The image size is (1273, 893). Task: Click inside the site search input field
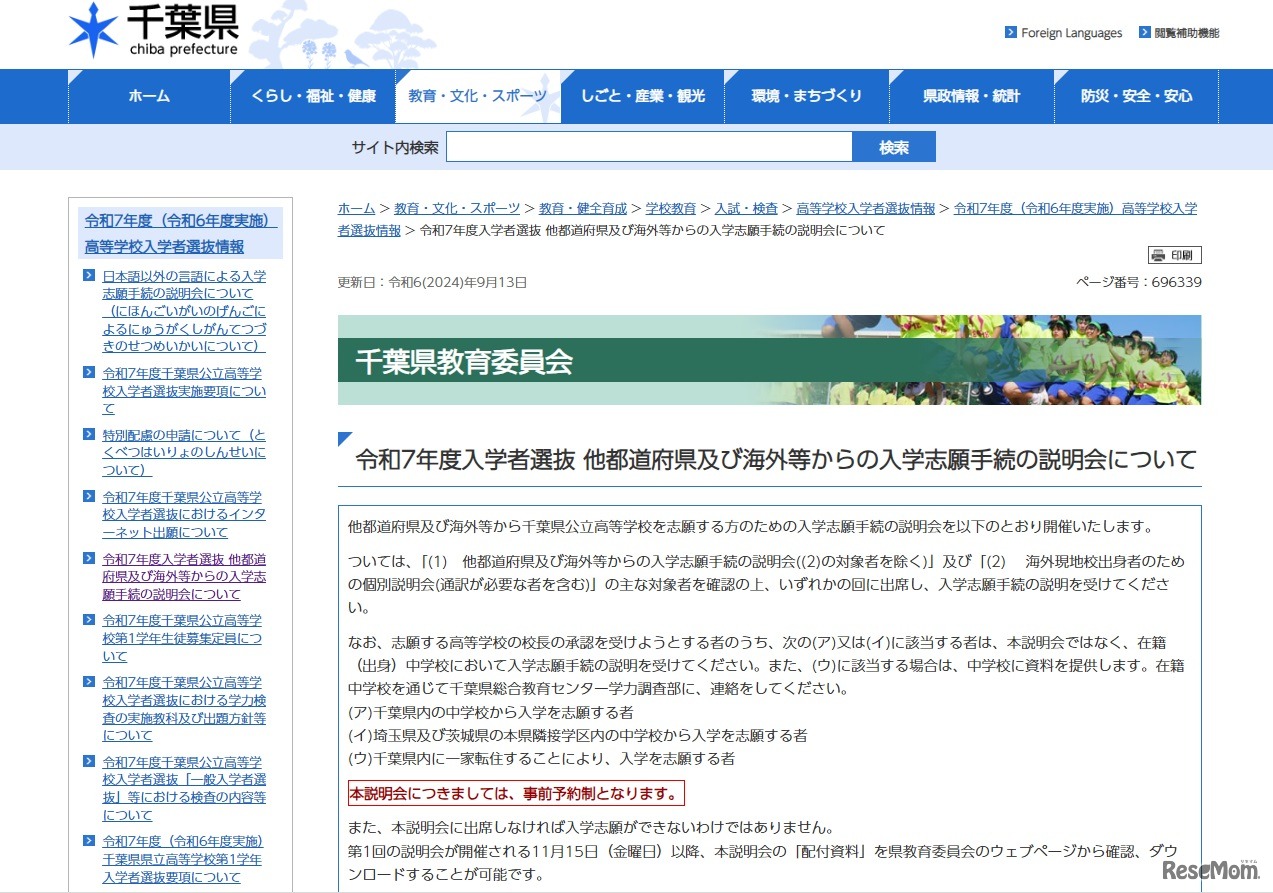click(x=650, y=146)
